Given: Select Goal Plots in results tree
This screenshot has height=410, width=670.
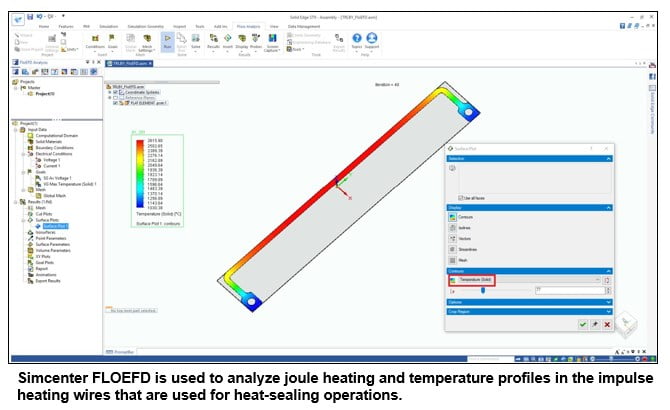Looking at the screenshot, I should pyautogui.click(x=44, y=263).
